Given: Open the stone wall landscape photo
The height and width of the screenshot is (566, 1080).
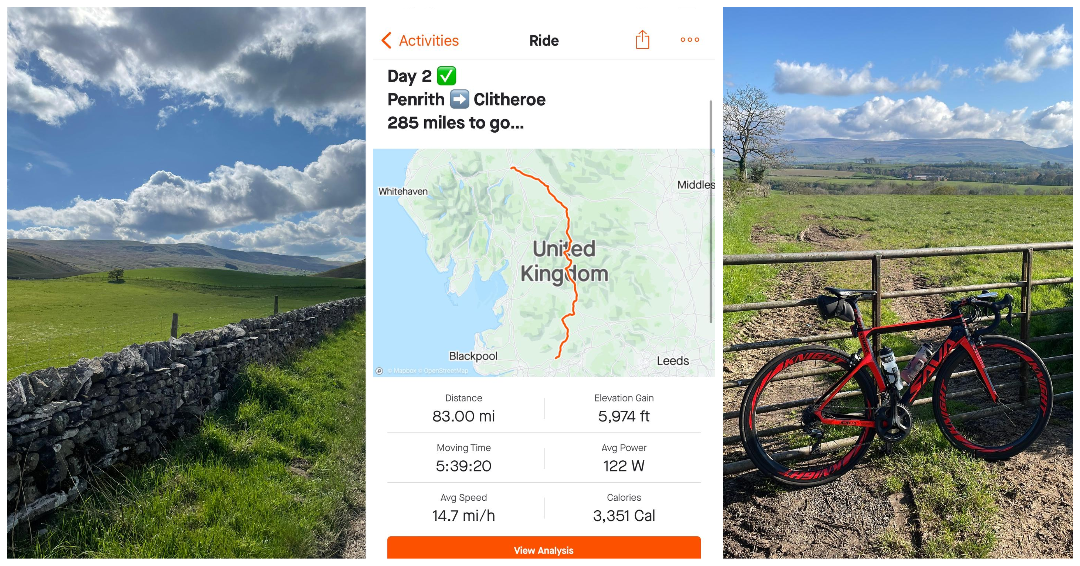Looking at the screenshot, I should click(186, 282).
